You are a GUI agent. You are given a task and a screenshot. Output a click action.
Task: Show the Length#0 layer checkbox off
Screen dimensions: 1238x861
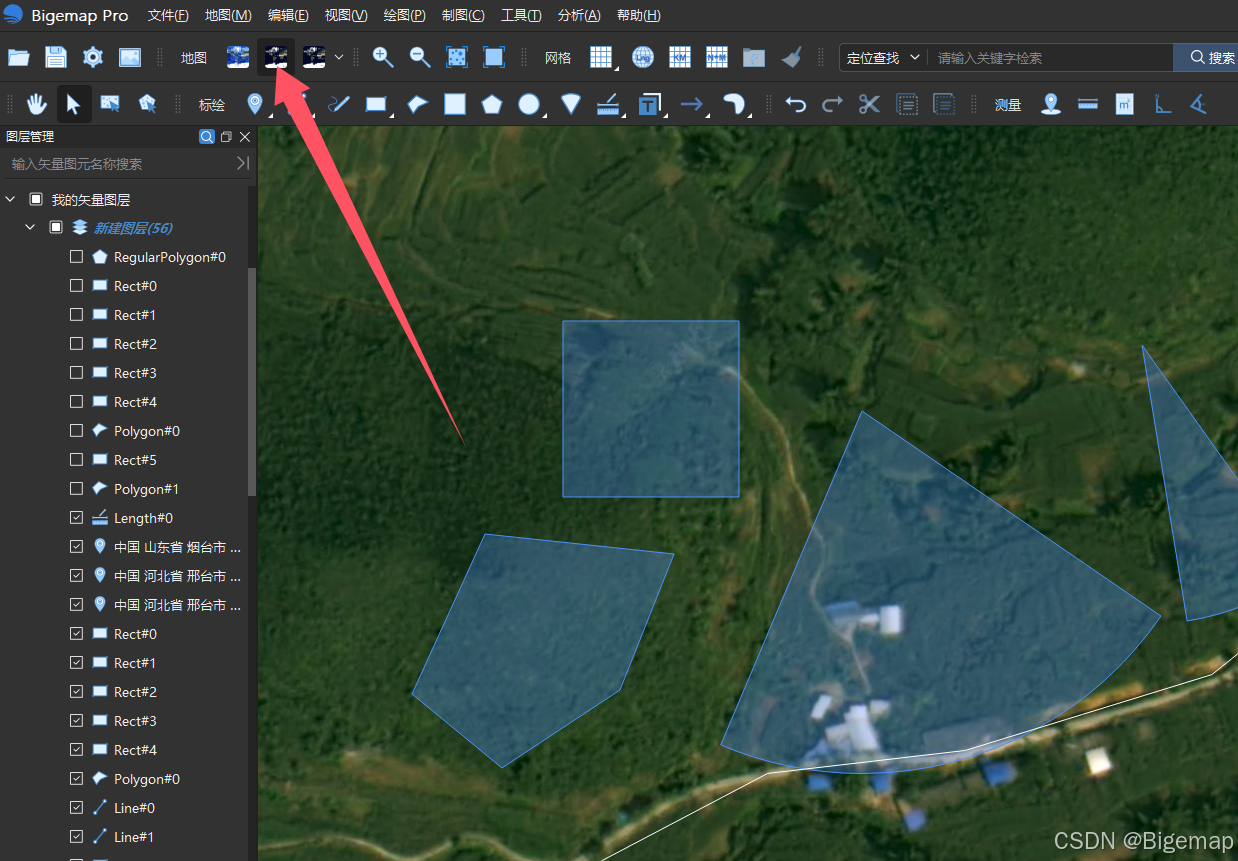click(x=75, y=517)
